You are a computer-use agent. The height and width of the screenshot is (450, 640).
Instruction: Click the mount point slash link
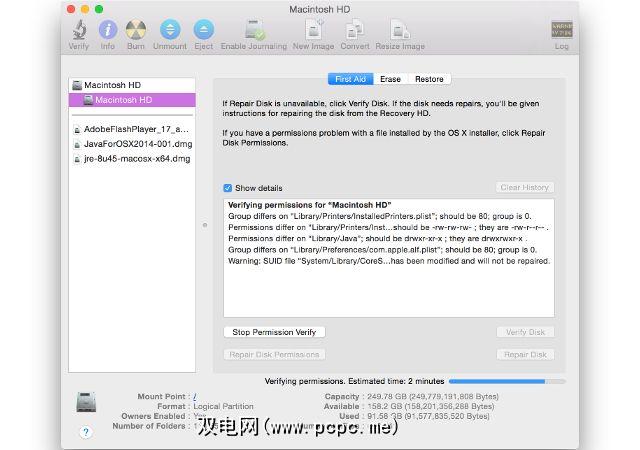click(195, 397)
